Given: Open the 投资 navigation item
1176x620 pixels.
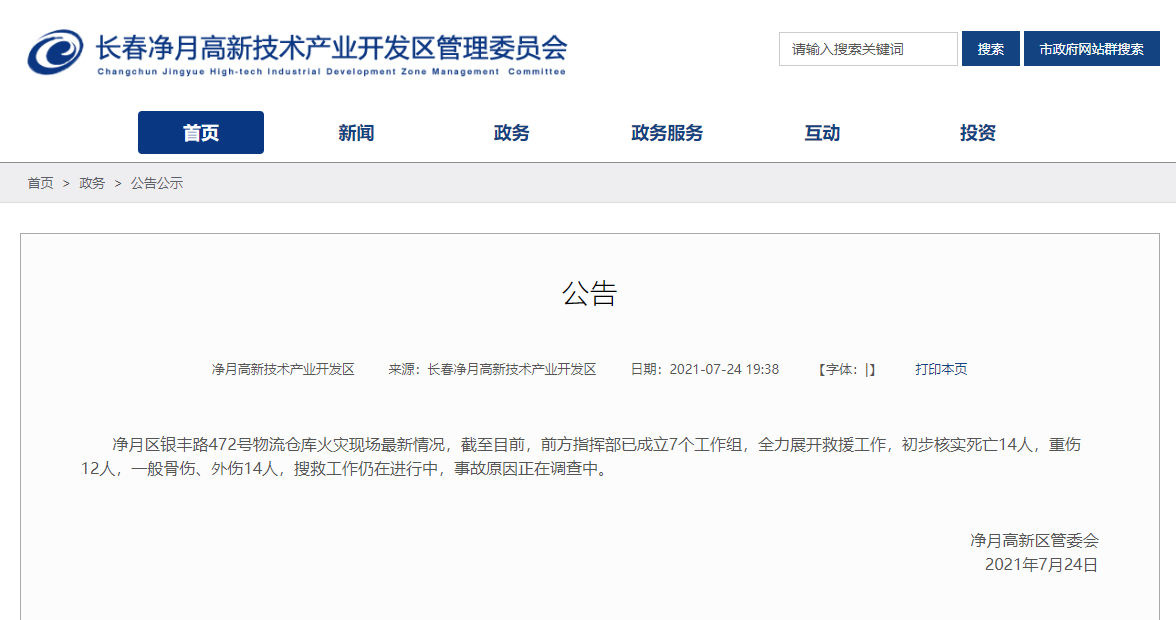Looking at the screenshot, I should (x=977, y=133).
